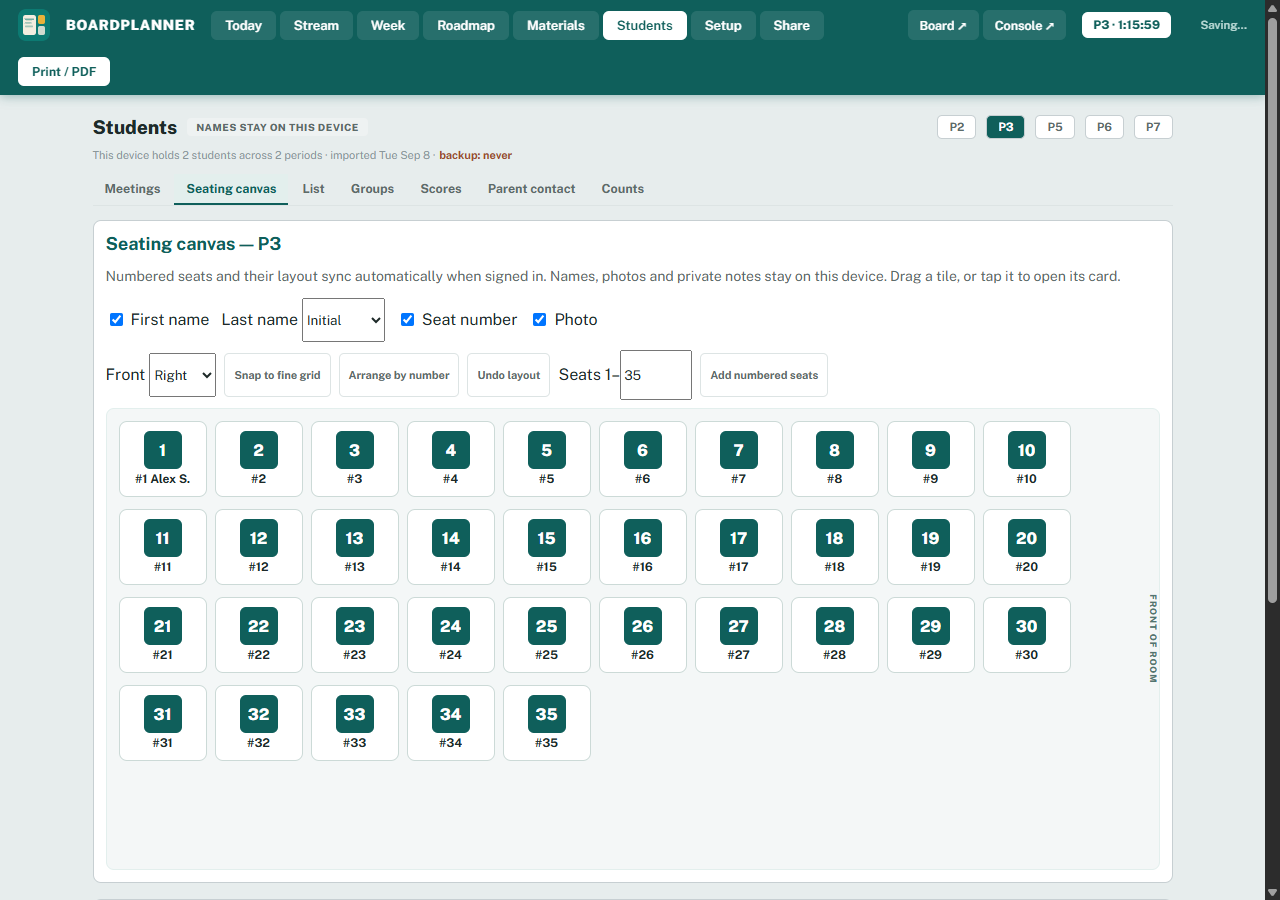Open seat tile number 20

click(1027, 547)
